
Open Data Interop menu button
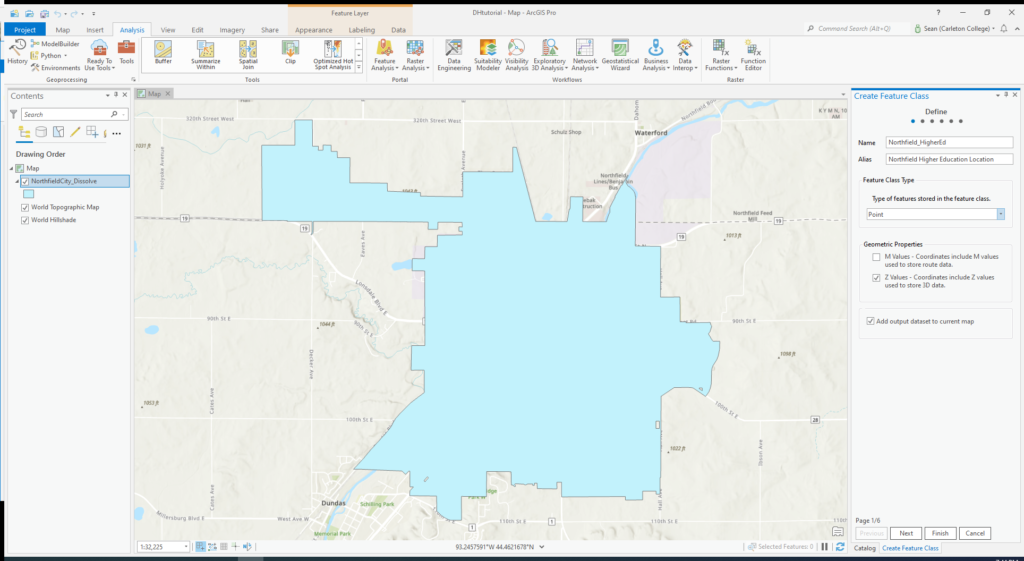click(684, 55)
